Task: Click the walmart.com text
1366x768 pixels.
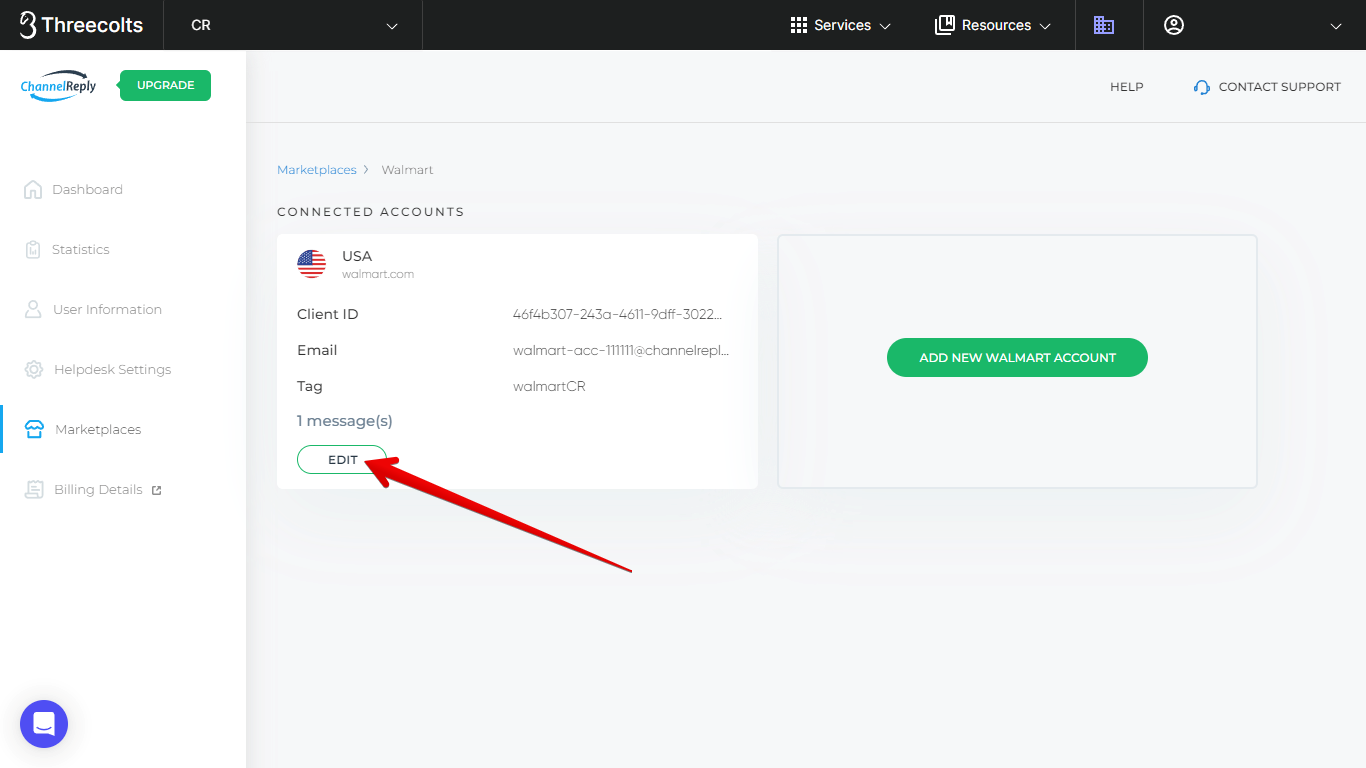Action: click(378, 274)
